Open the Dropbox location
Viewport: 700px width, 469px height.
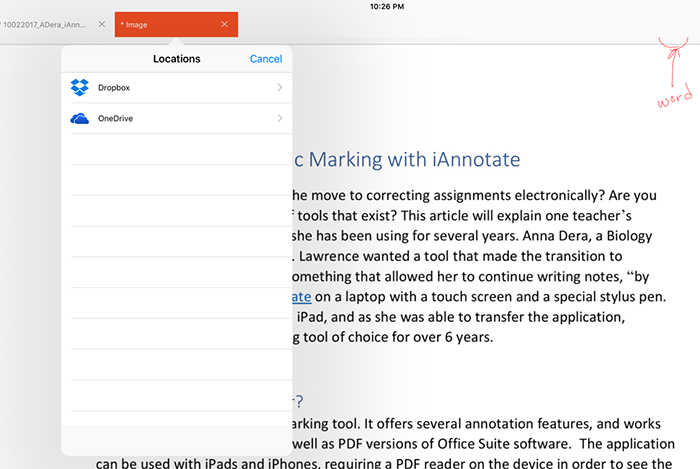point(177,87)
